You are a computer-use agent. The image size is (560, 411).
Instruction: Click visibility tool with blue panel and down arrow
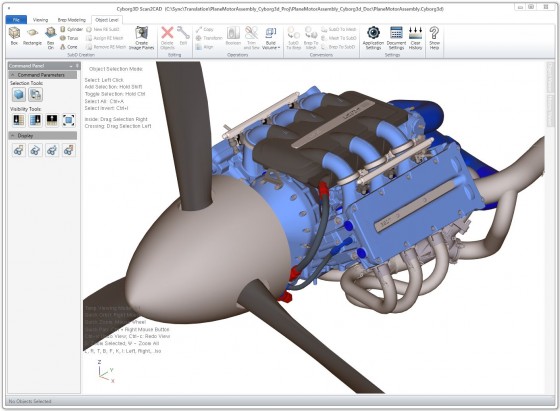[x=35, y=120]
